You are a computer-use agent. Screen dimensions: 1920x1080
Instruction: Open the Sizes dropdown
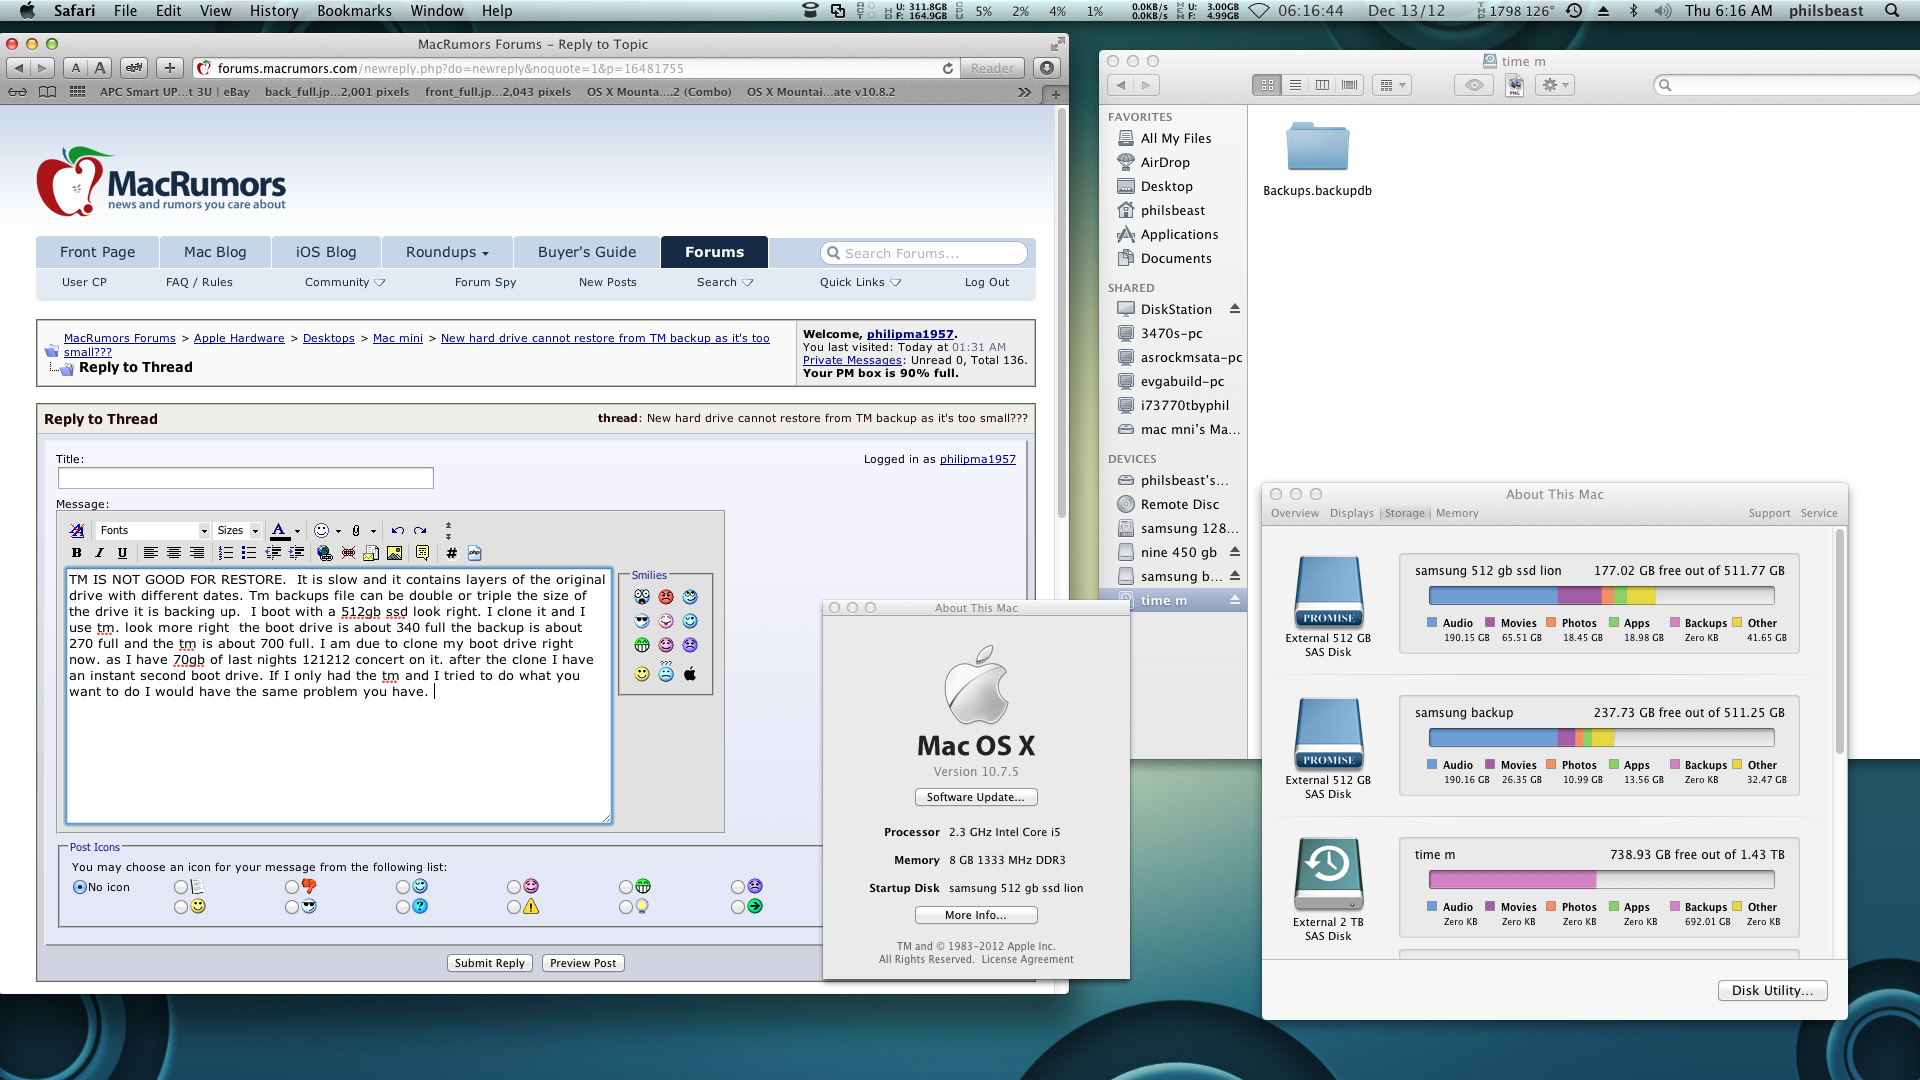click(238, 531)
